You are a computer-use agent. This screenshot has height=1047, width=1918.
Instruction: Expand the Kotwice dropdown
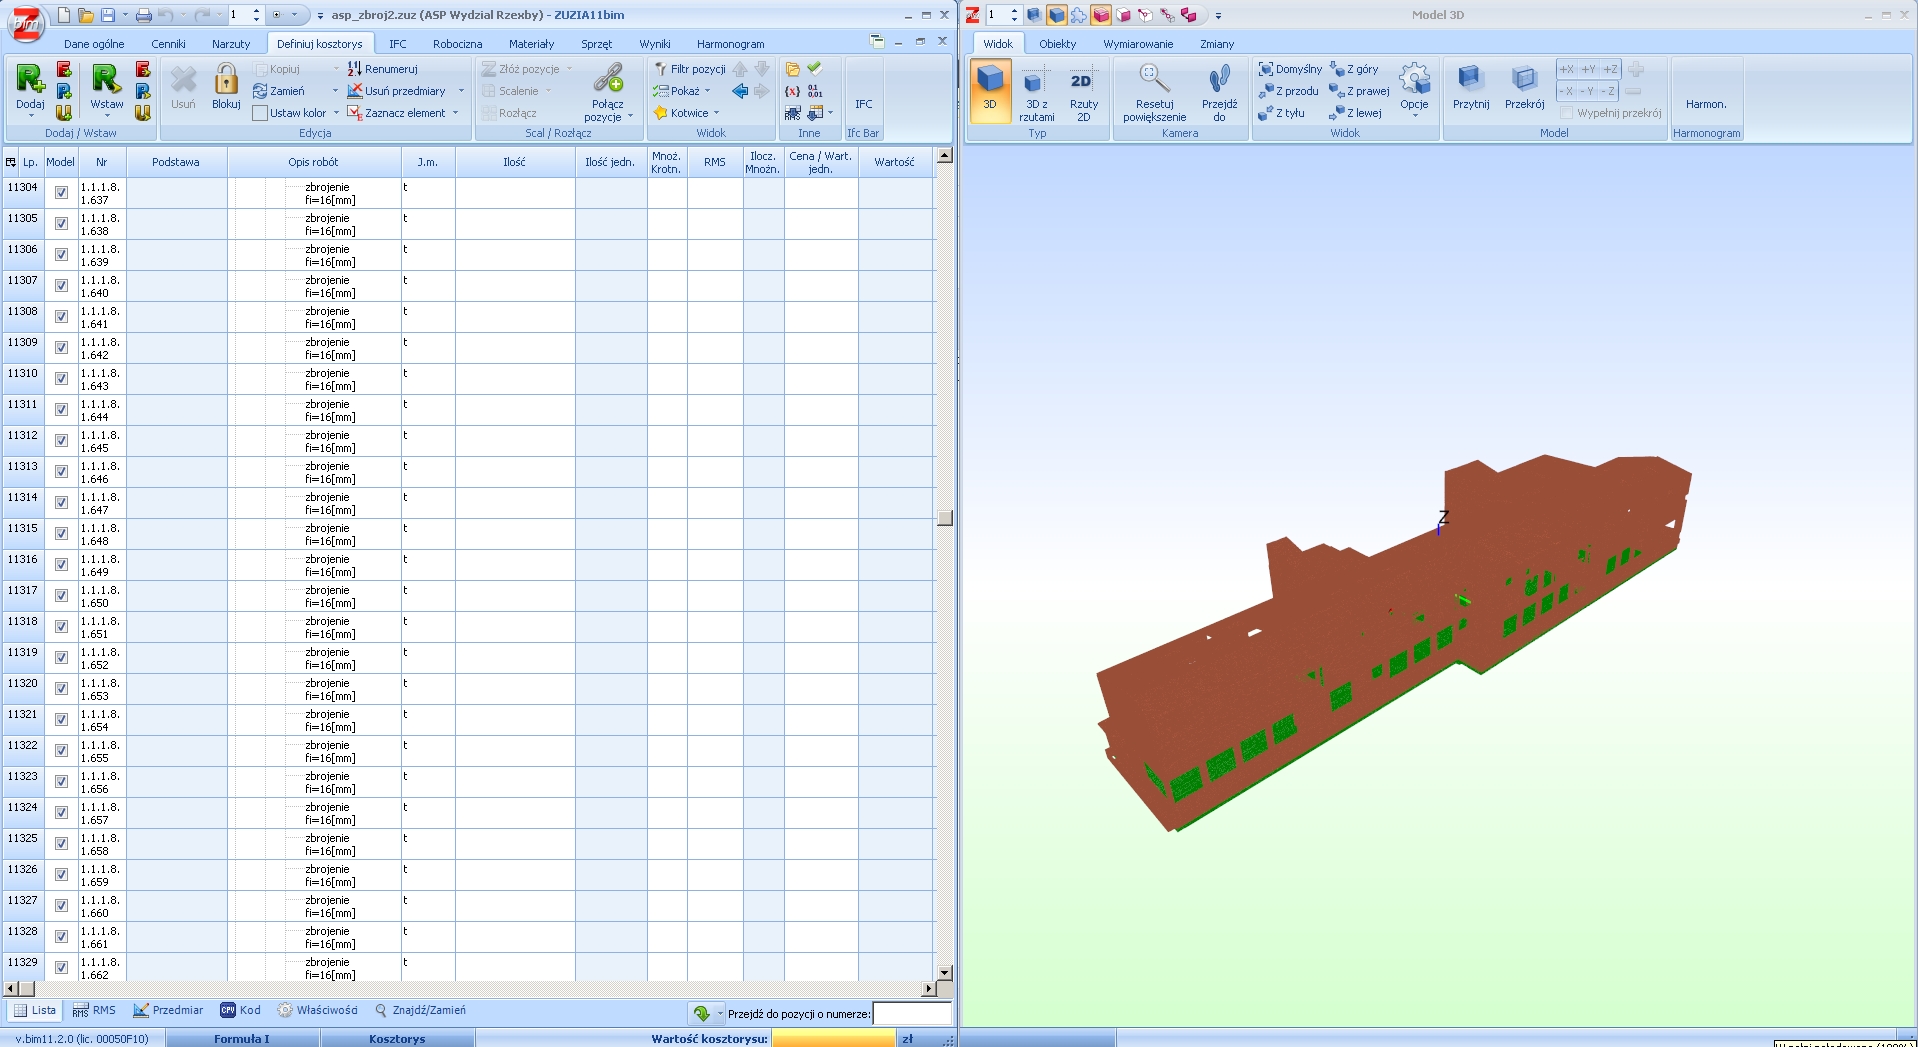pyautogui.click(x=716, y=113)
